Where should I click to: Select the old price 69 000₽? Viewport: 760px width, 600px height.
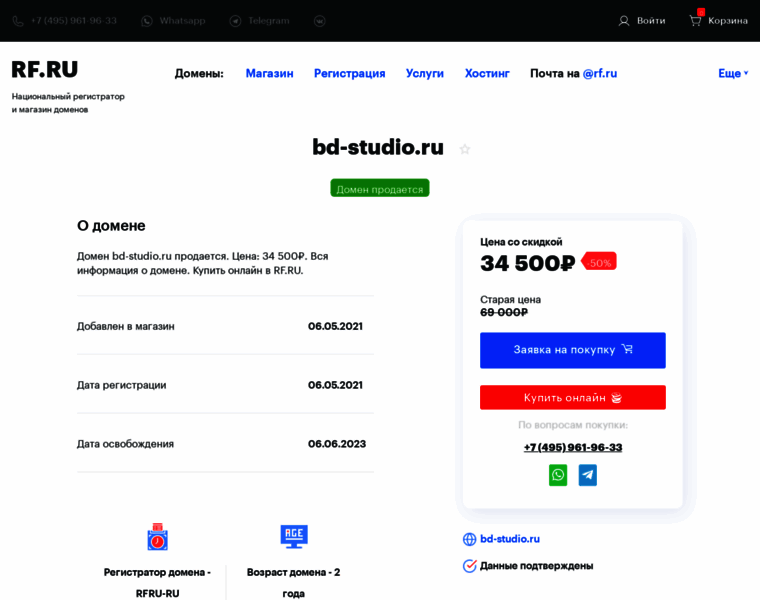tap(504, 312)
